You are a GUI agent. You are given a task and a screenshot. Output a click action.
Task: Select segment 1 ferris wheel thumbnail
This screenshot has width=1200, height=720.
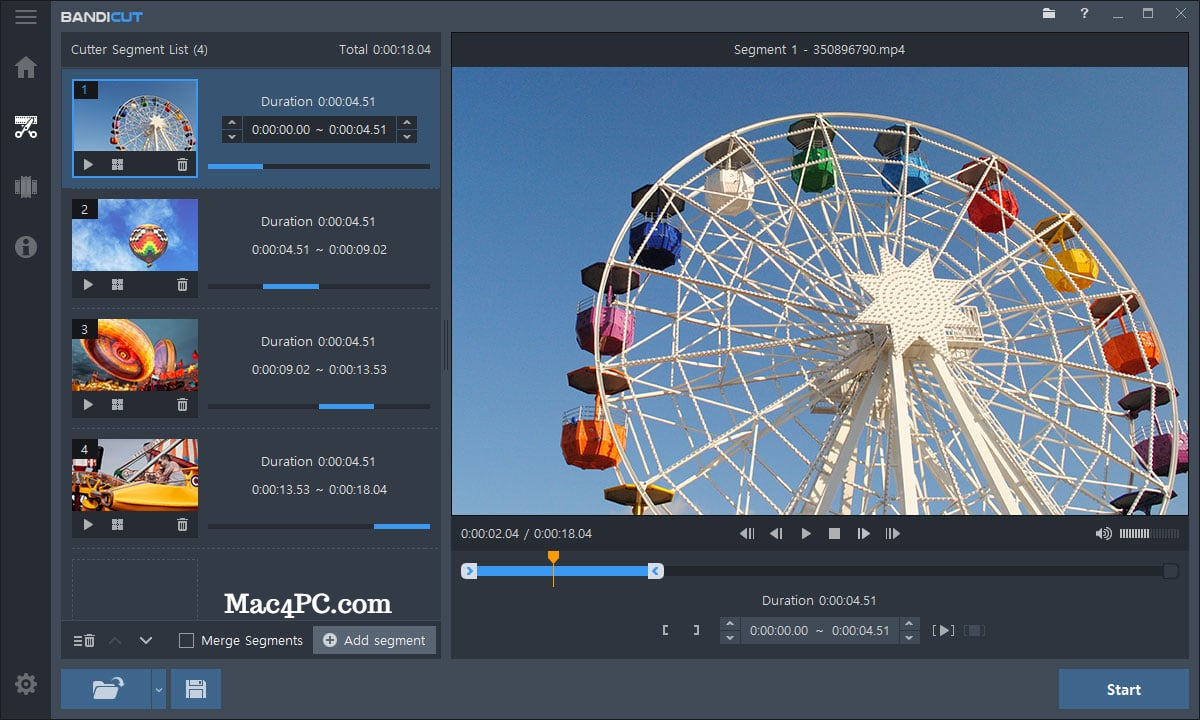point(135,116)
